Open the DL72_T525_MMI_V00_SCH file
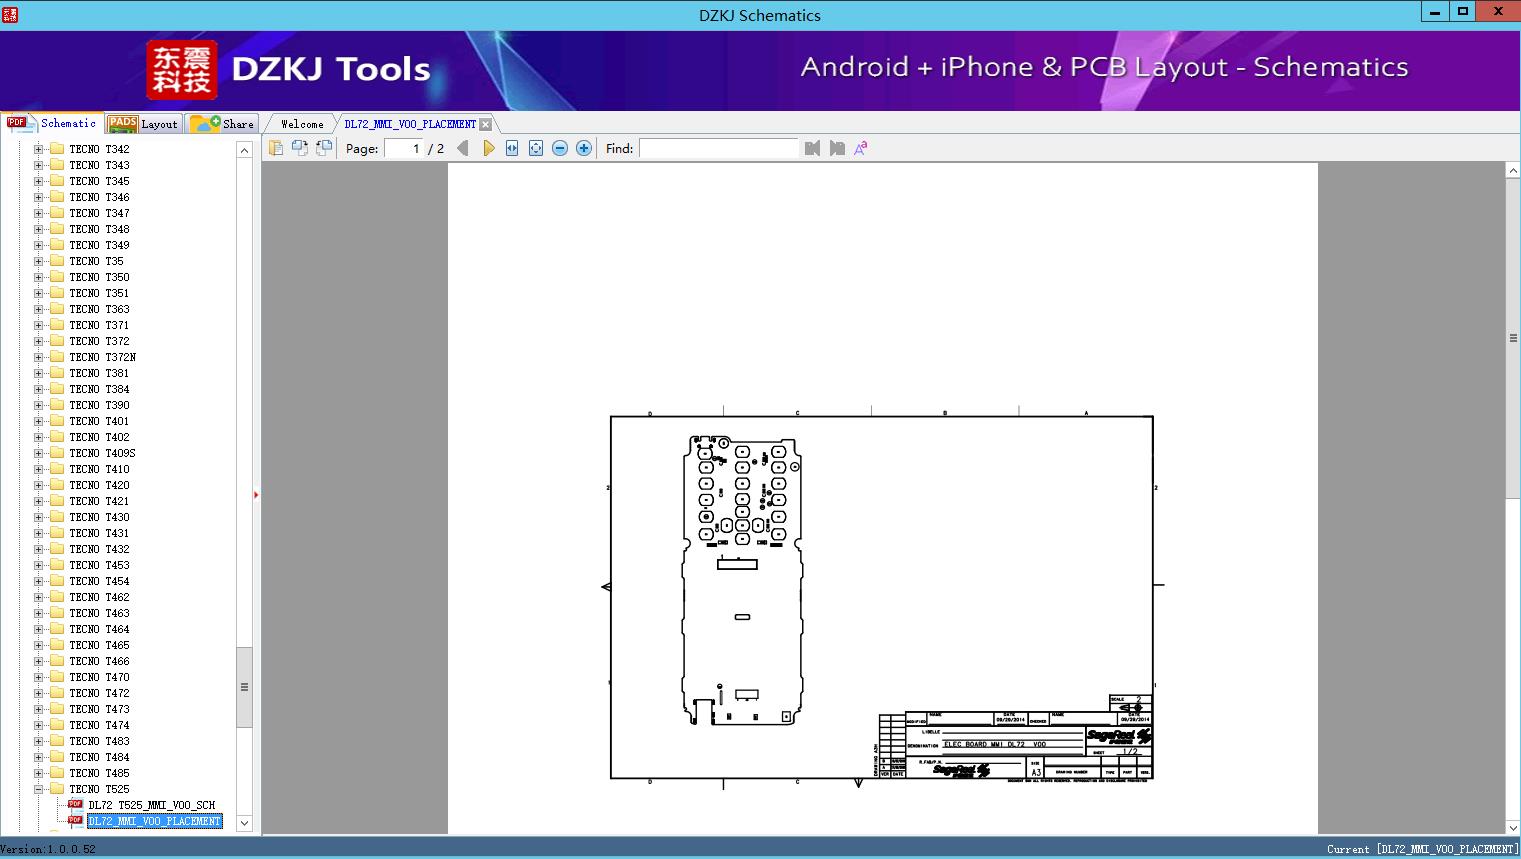1521x859 pixels. coord(152,805)
